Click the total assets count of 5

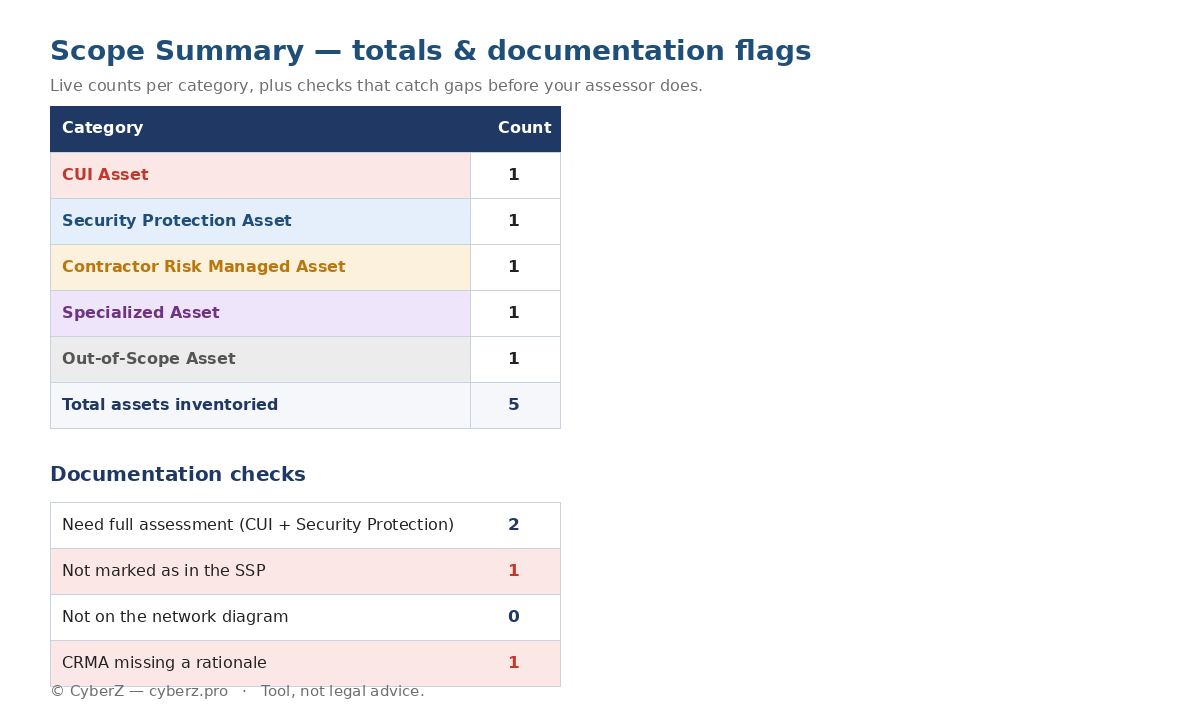[x=515, y=405]
